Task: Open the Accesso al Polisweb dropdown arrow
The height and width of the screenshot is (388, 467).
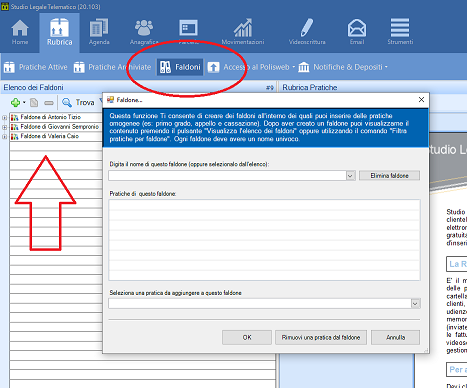Action: (294, 67)
